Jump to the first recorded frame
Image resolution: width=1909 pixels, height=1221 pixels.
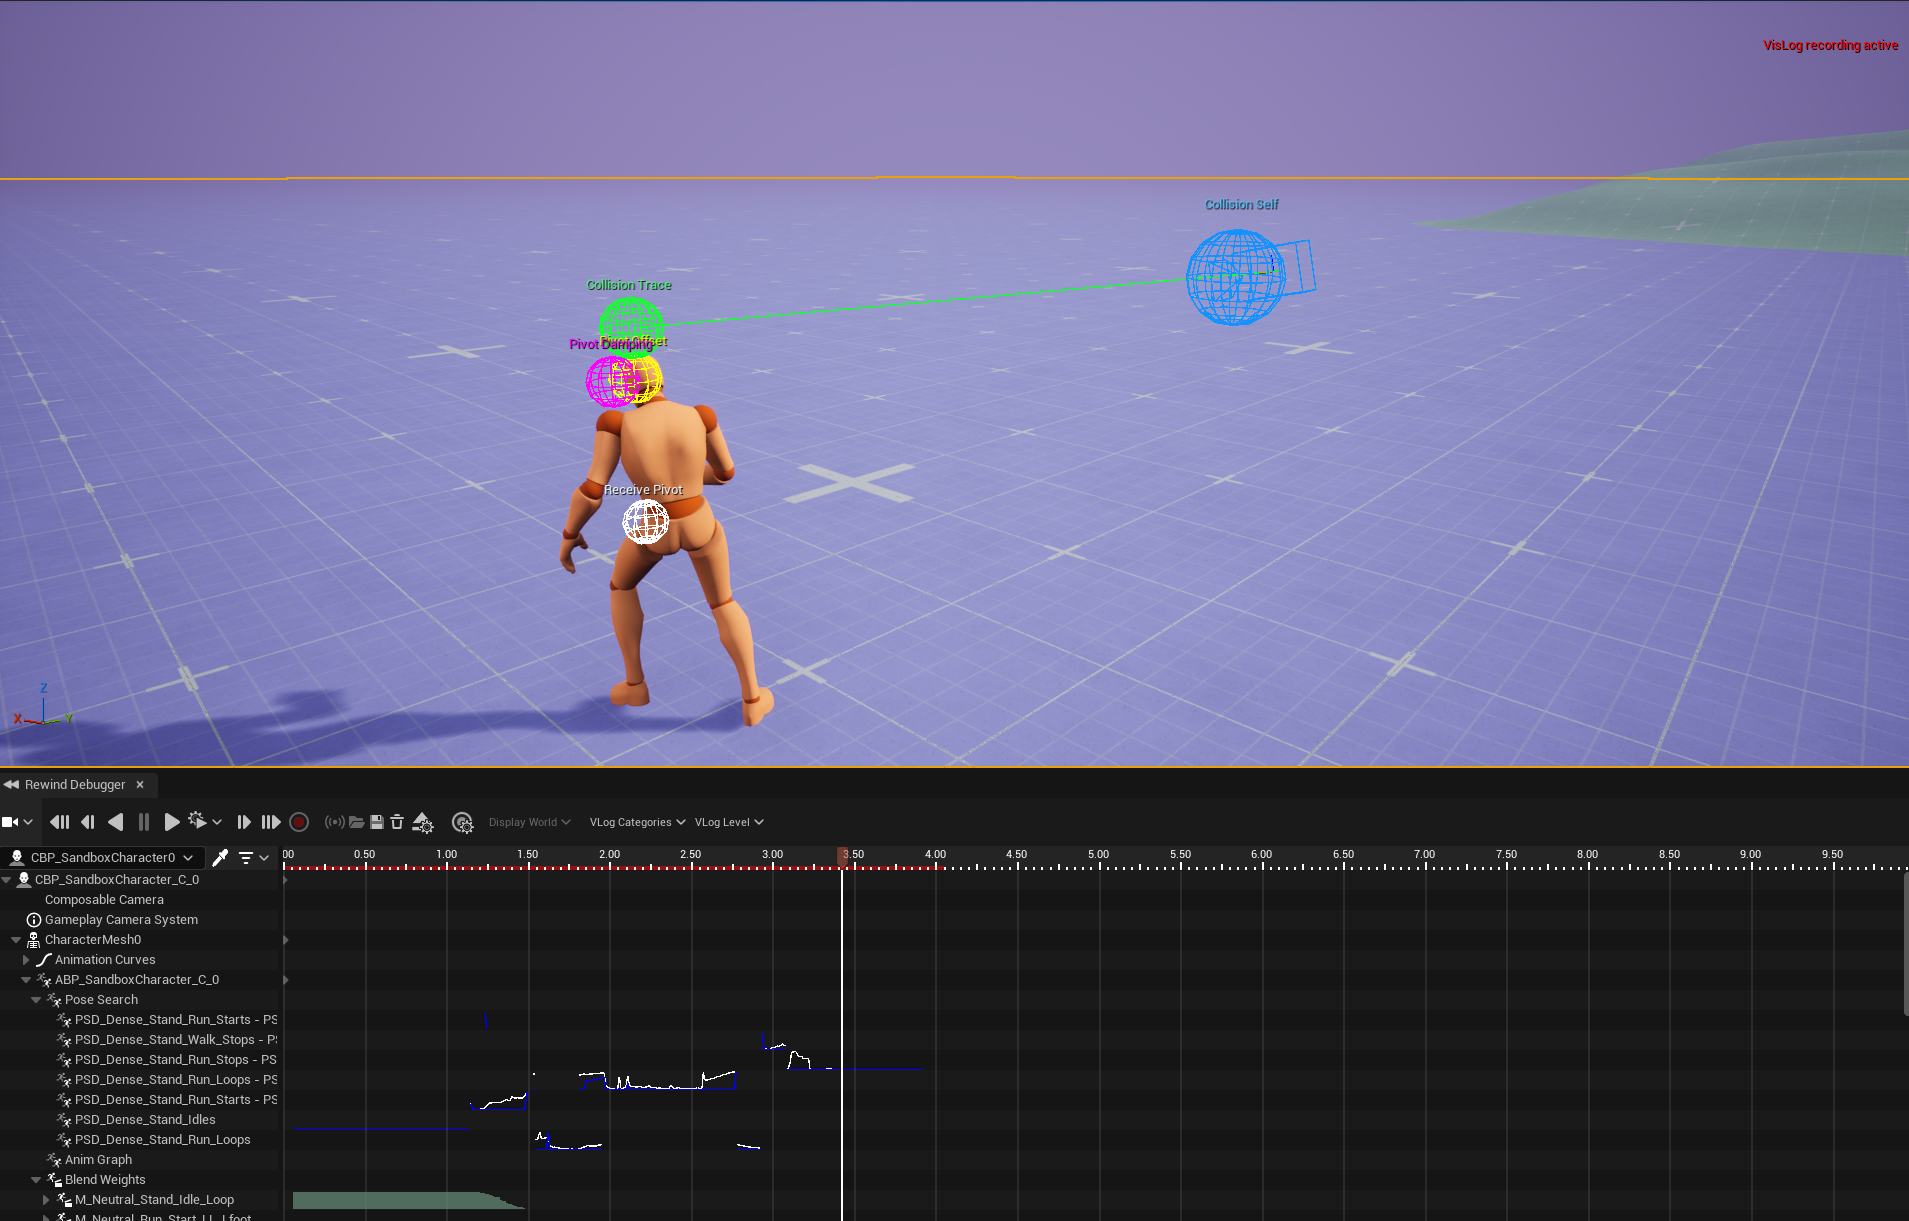pos(59,822)
